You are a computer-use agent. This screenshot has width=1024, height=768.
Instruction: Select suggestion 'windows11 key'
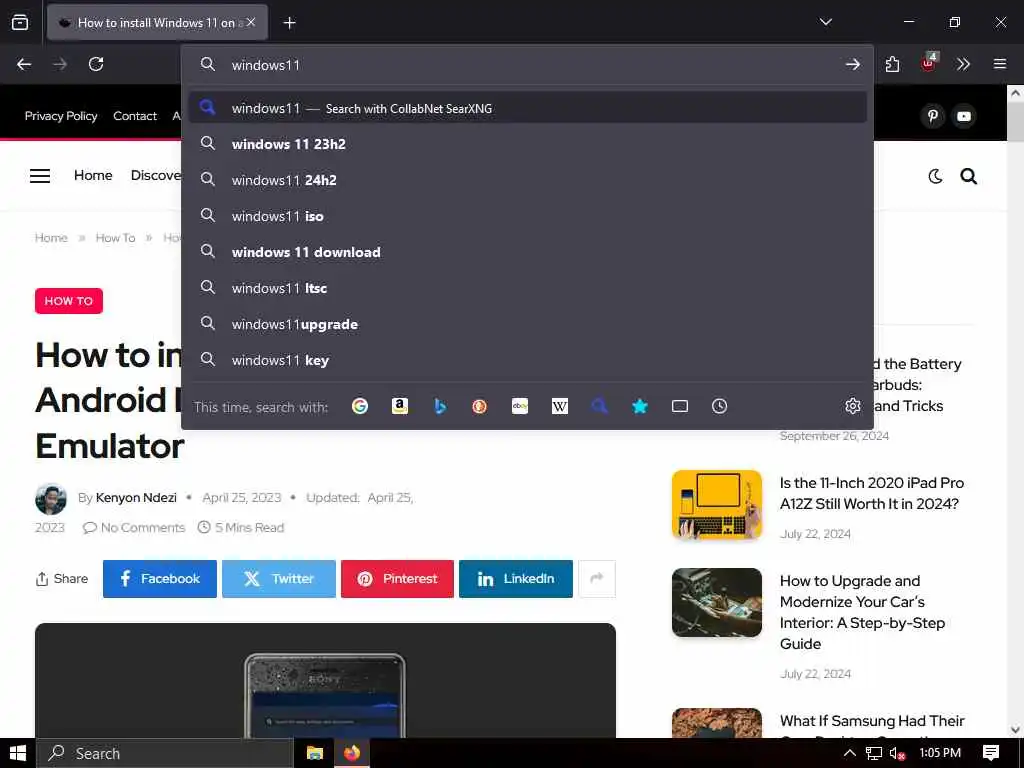(528, 359)
